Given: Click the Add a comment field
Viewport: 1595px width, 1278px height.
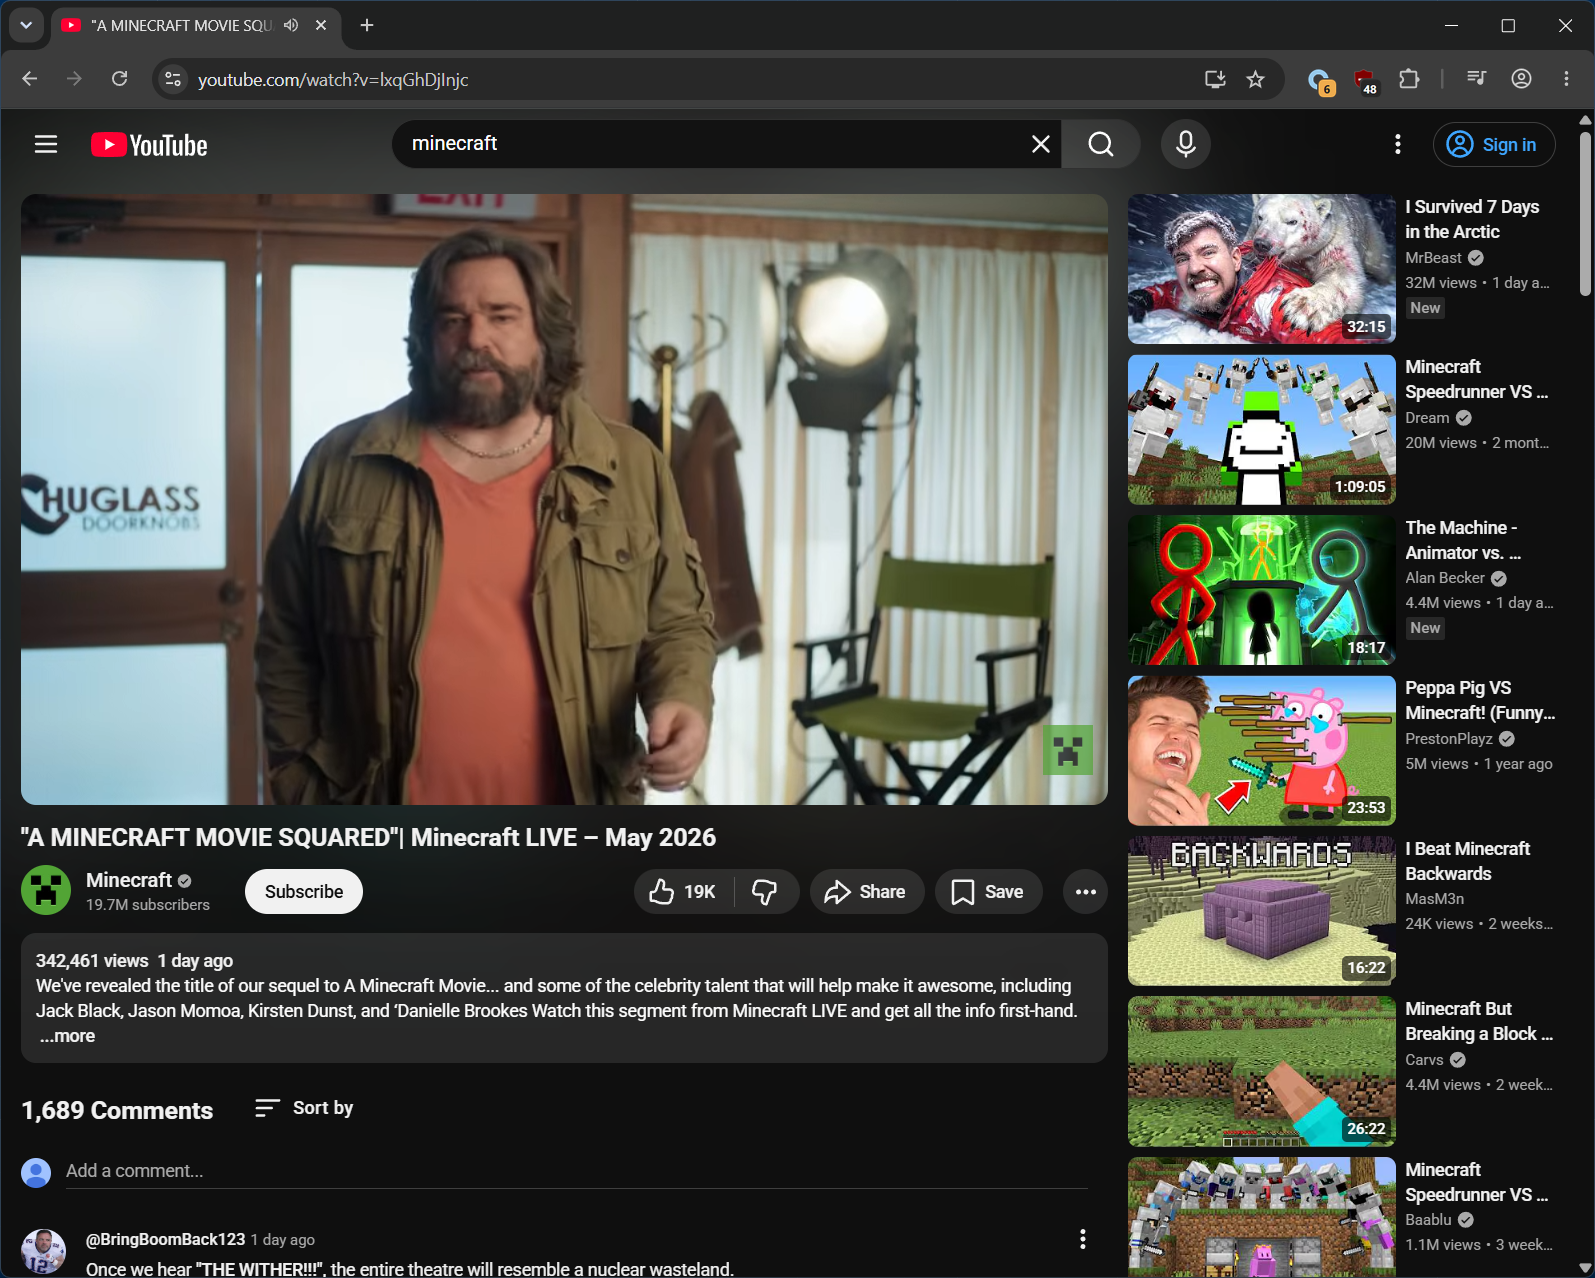Looking at the screenshot, I should 576,1171.
